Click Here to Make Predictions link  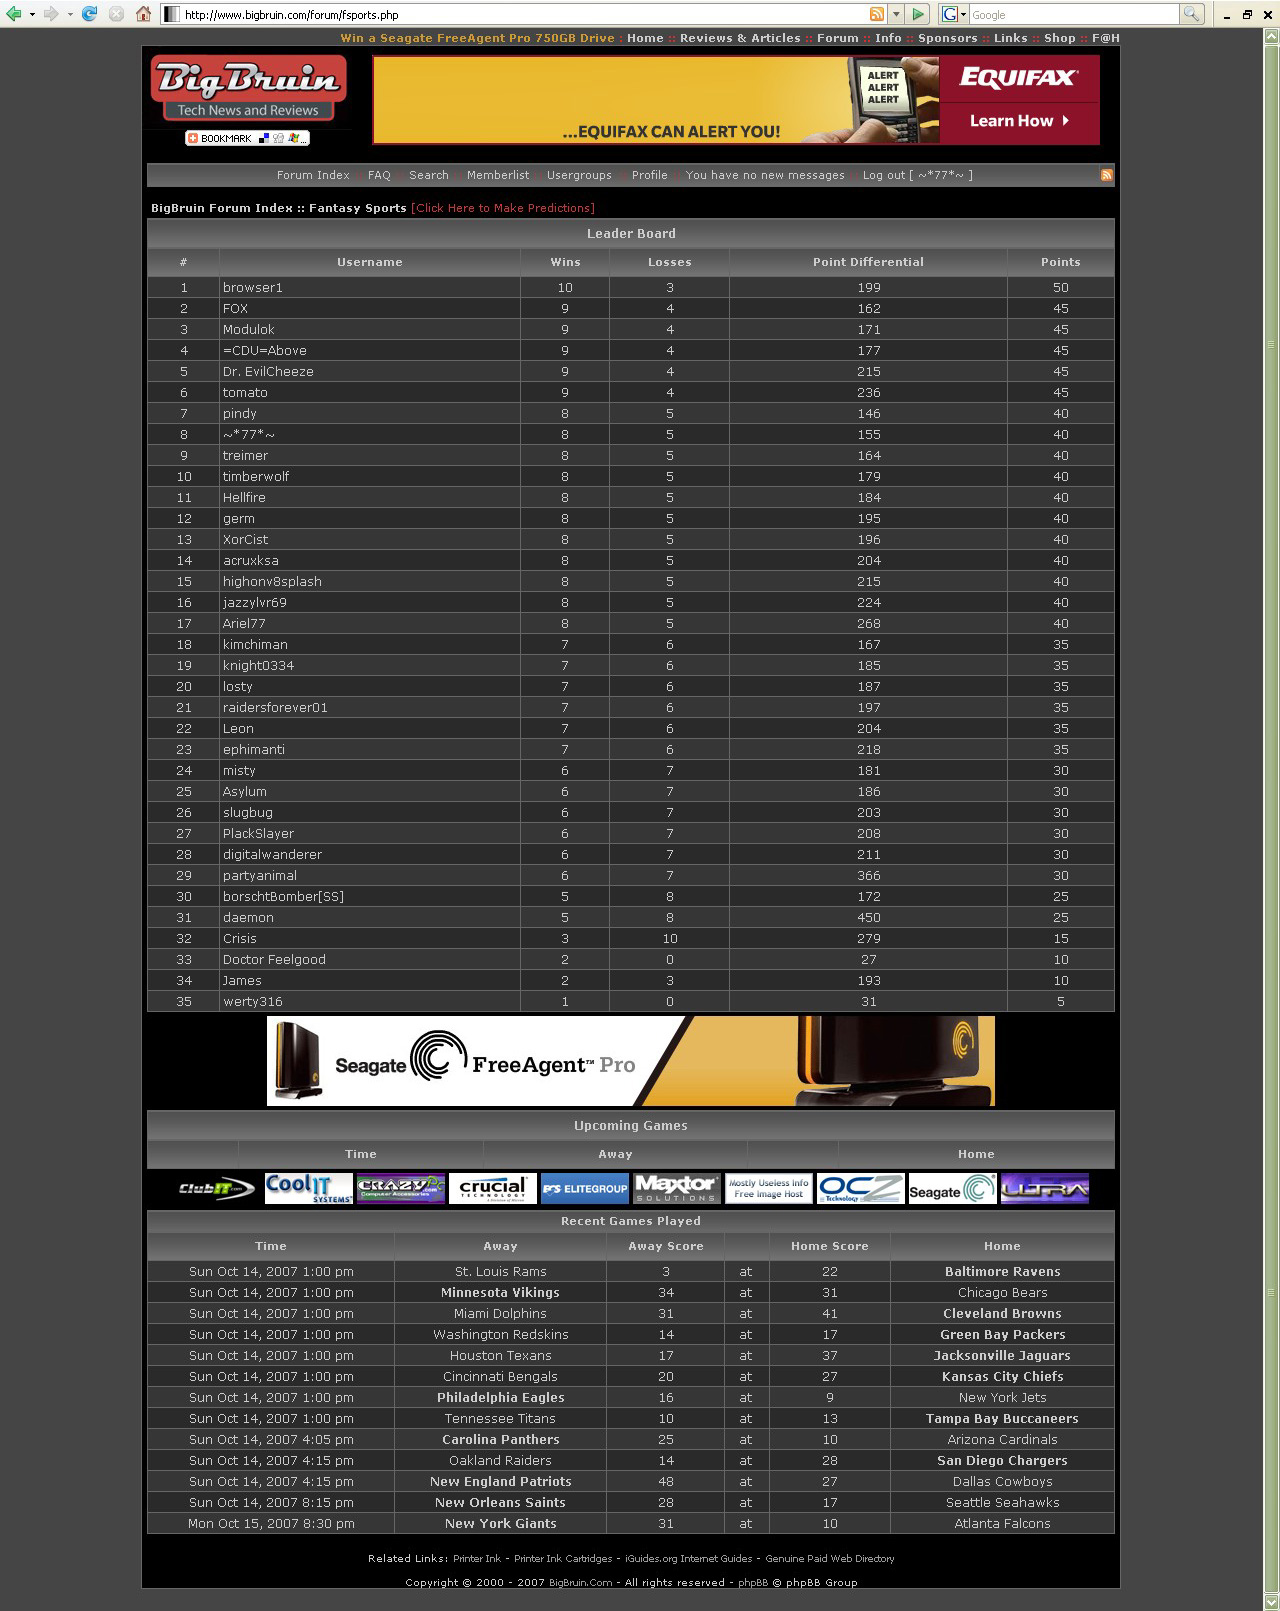503,208
